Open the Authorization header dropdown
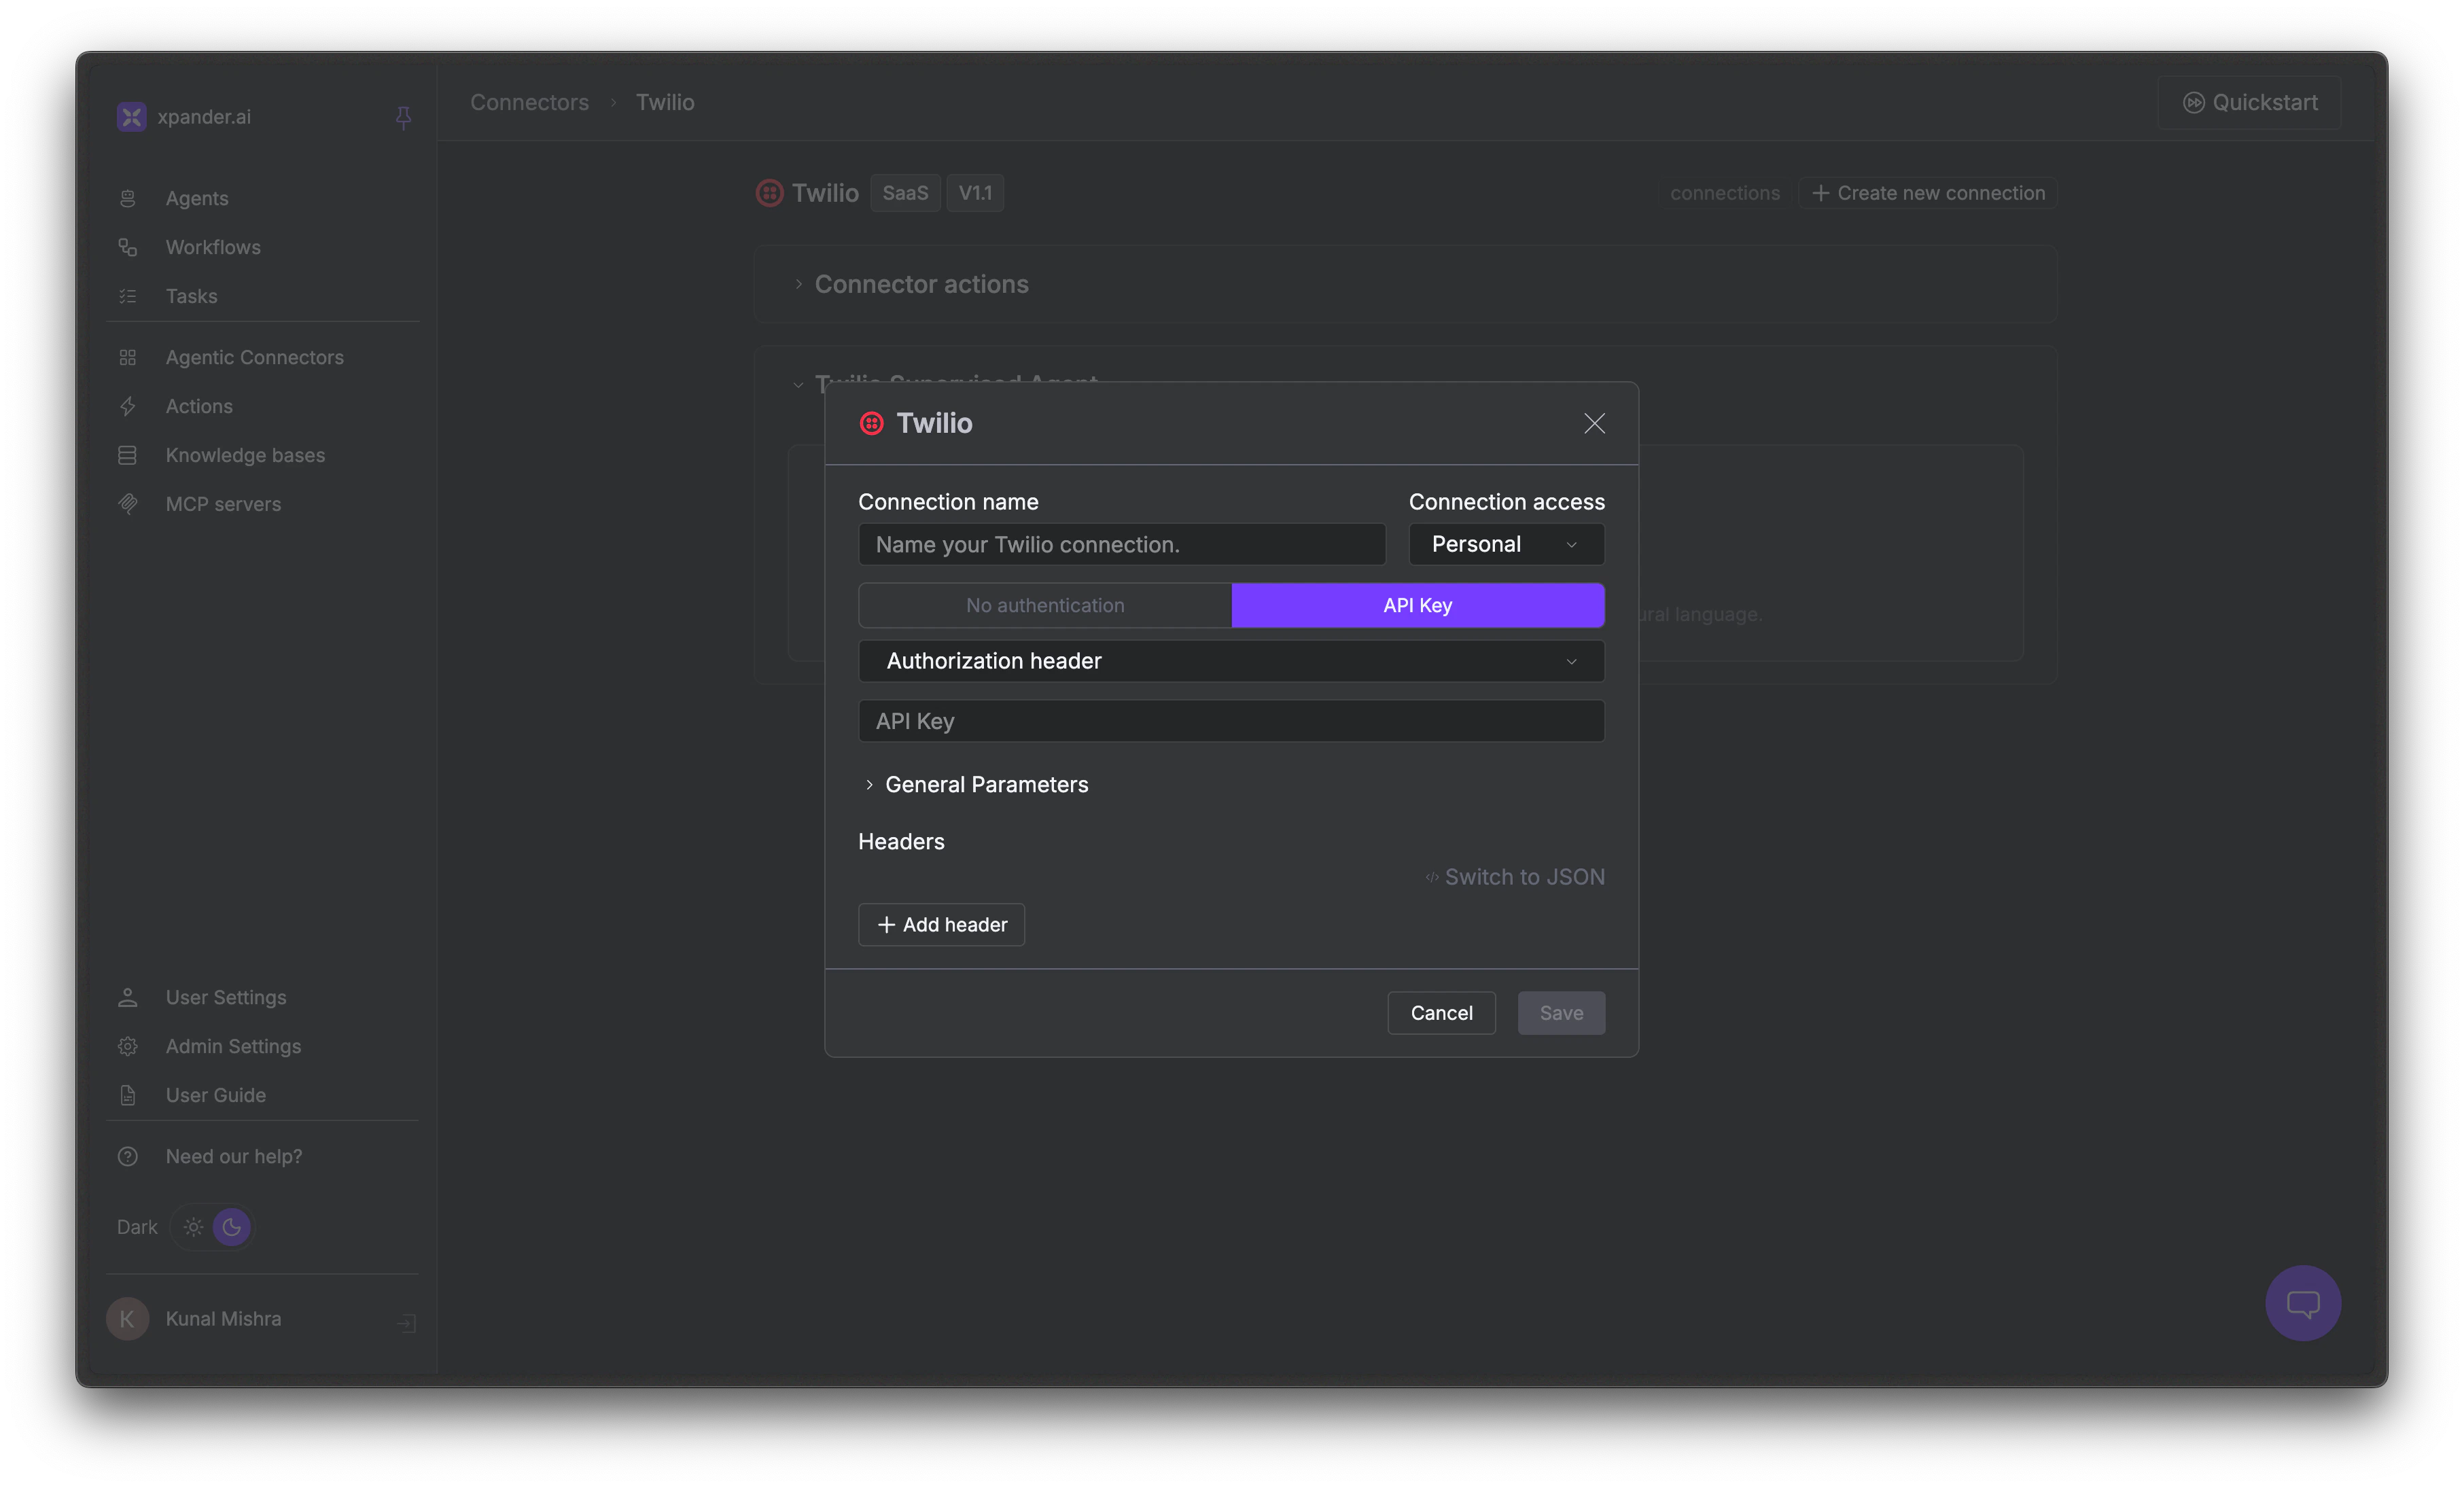Image resolution: width=2464 pixels, height=1488 pixels. [1230, 661]
